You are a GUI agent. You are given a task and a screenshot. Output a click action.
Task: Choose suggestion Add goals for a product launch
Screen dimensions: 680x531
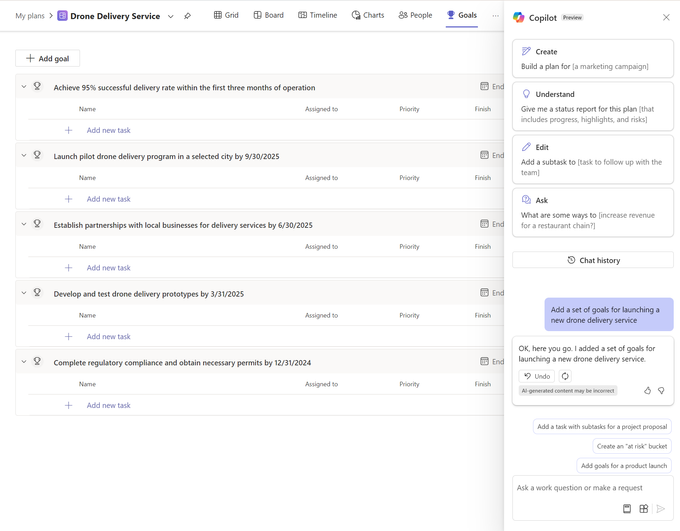coord(624,465)
